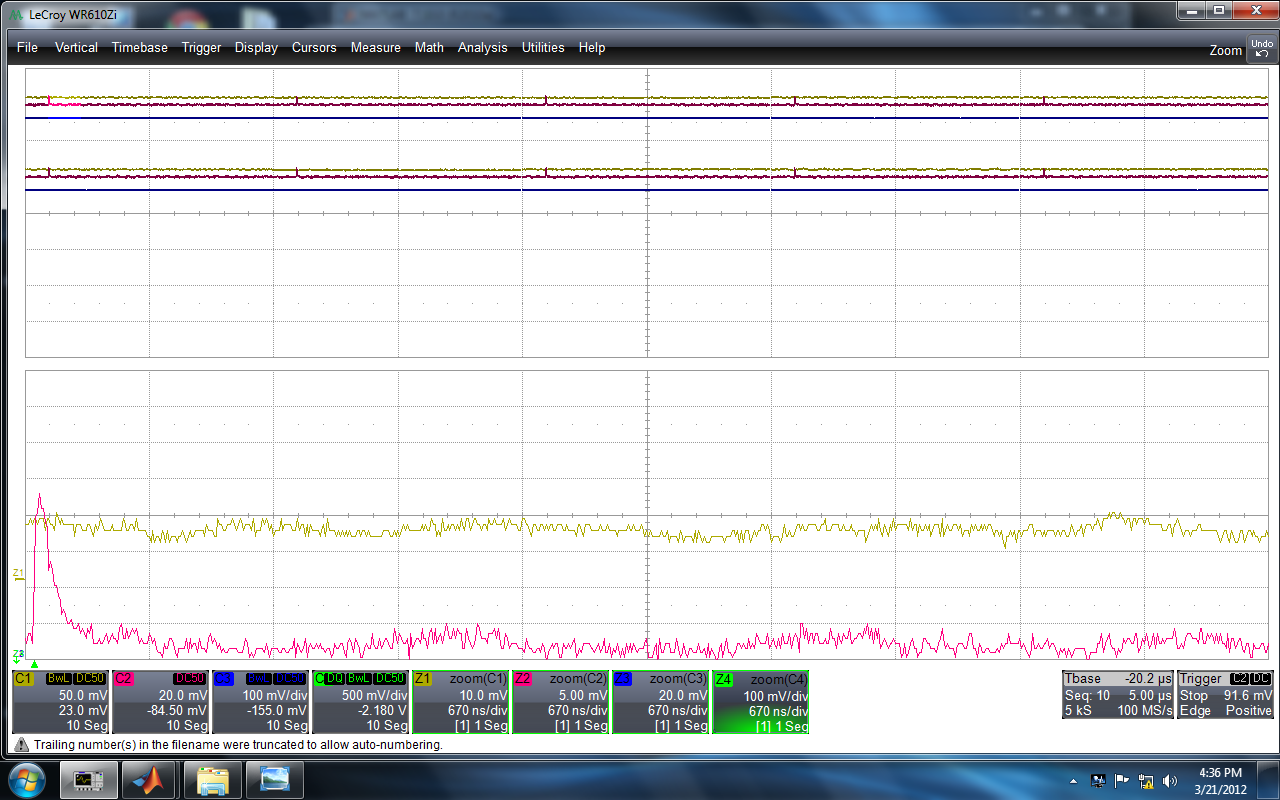The image size is (1280, 800).
Task: Click the volume speaker tray icon
Action: coord(1170,780)
